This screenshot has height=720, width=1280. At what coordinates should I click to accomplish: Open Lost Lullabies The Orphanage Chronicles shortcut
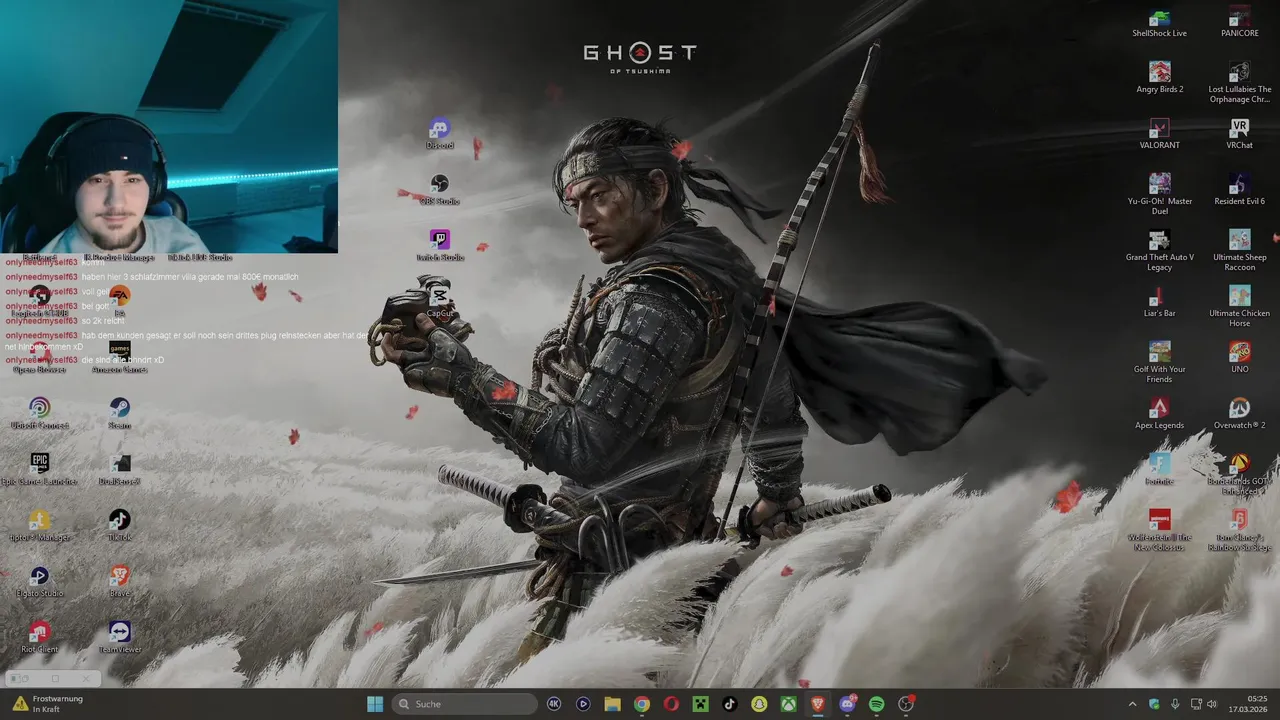pos(1239,83)
